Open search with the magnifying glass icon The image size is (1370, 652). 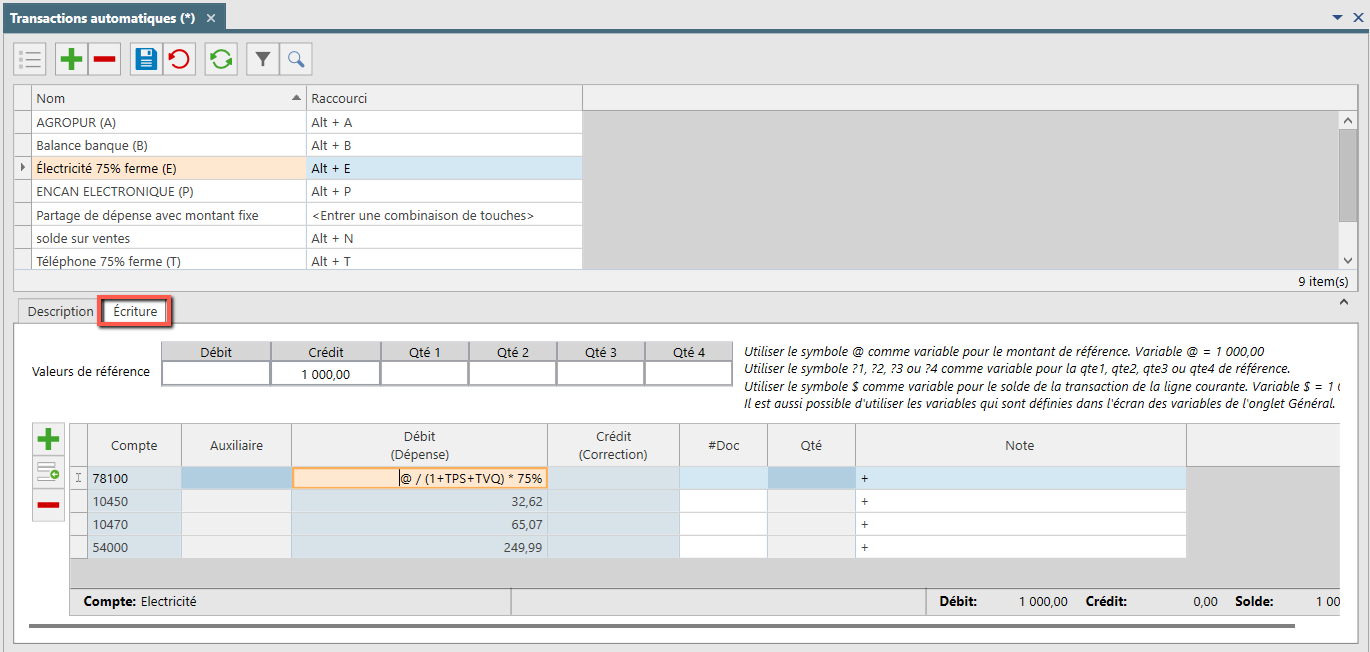[296, 60]
